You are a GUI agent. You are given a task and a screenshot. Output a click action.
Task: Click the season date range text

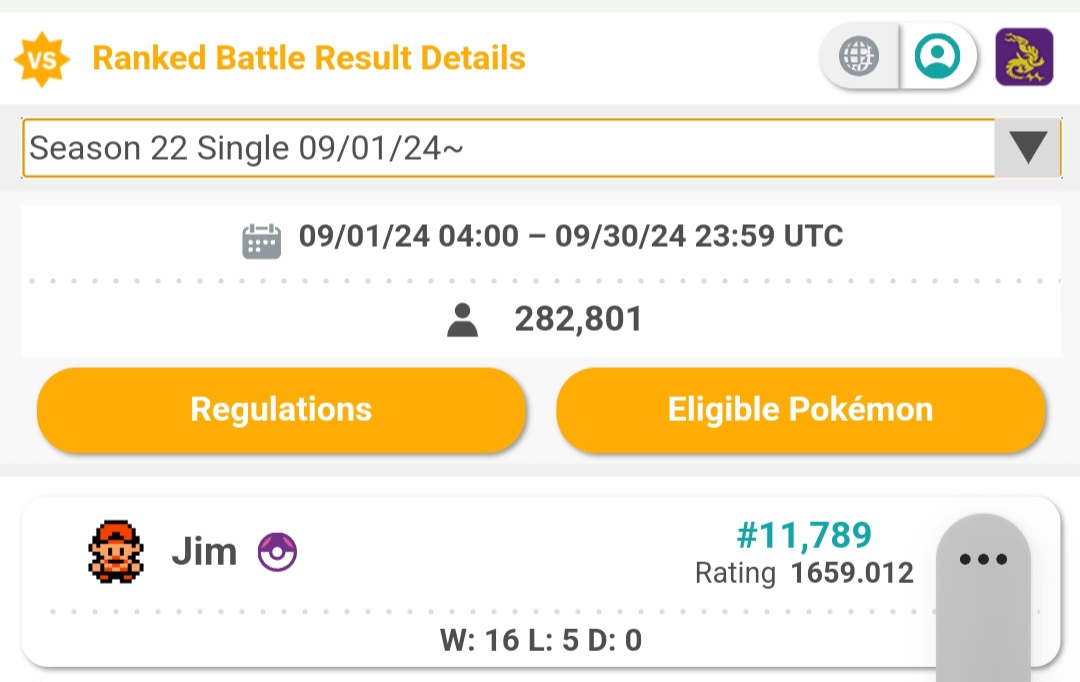coord(571,236)
